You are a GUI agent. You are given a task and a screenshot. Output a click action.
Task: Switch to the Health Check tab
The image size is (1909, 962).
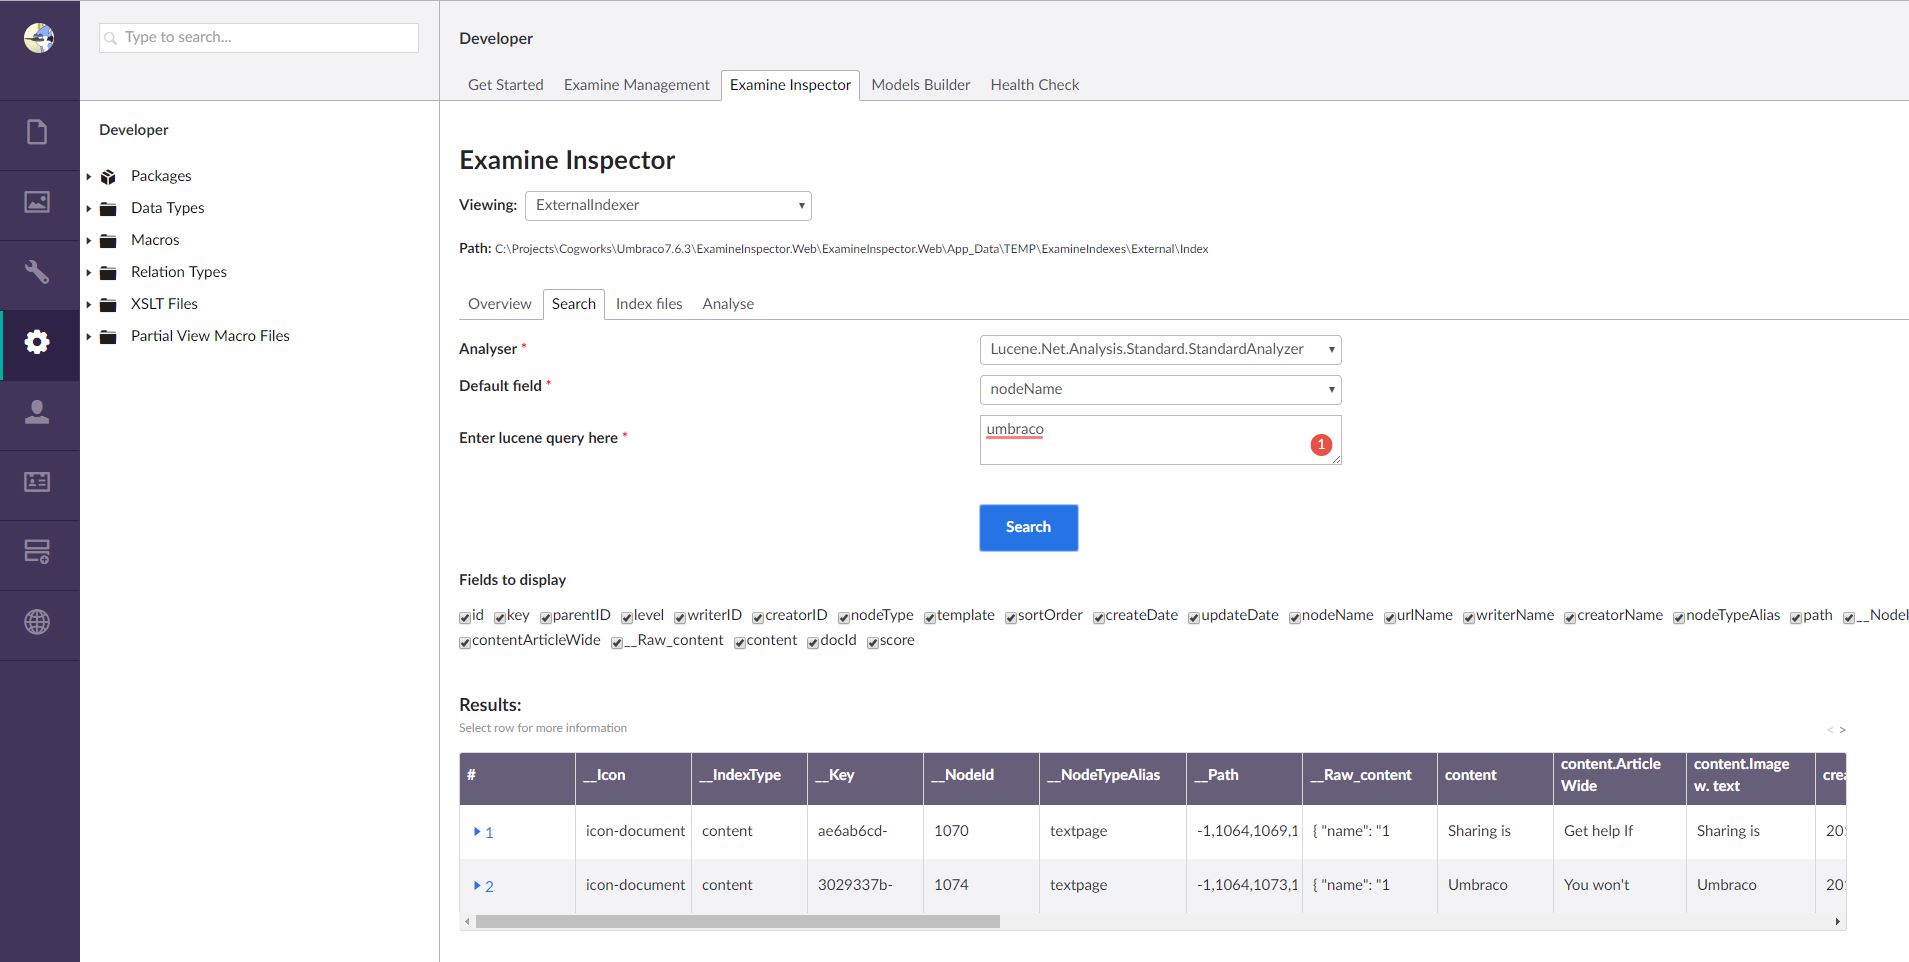pos(1035,85)
